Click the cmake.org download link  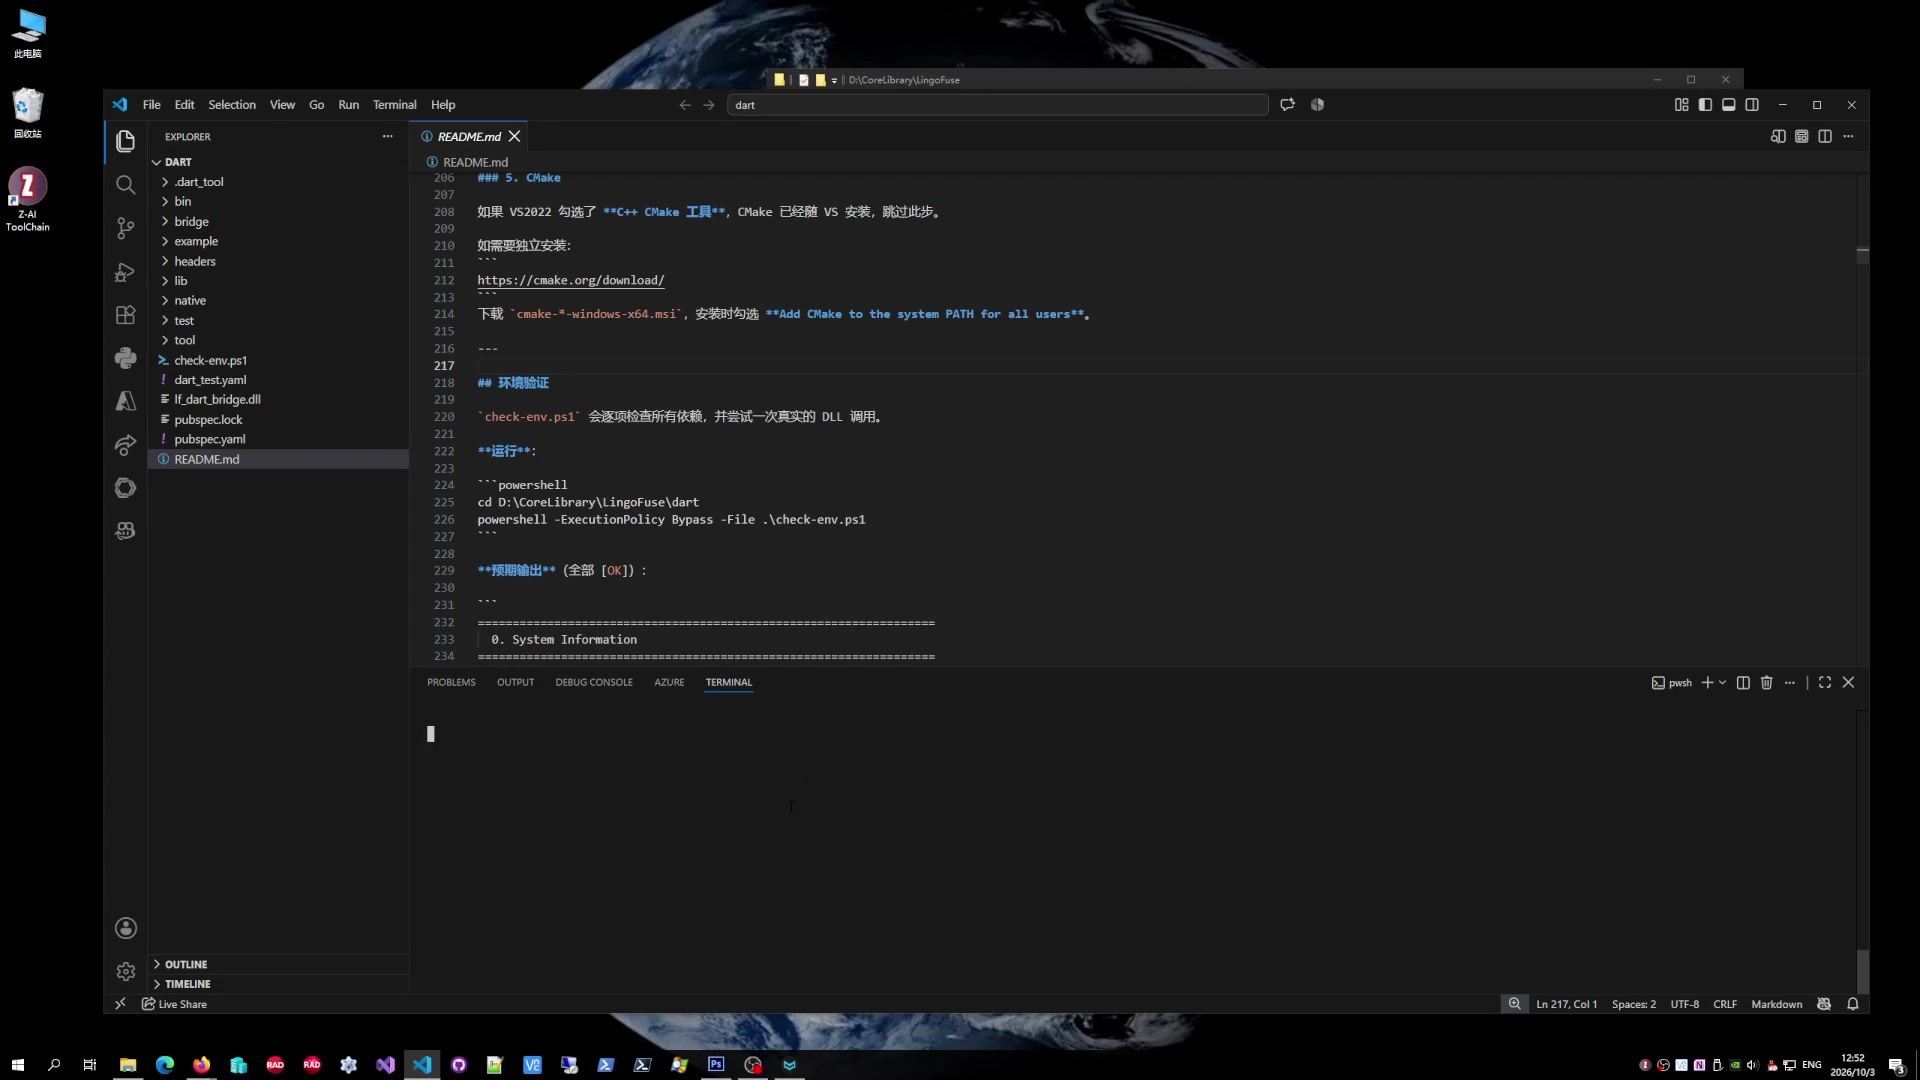click(570, 280)
